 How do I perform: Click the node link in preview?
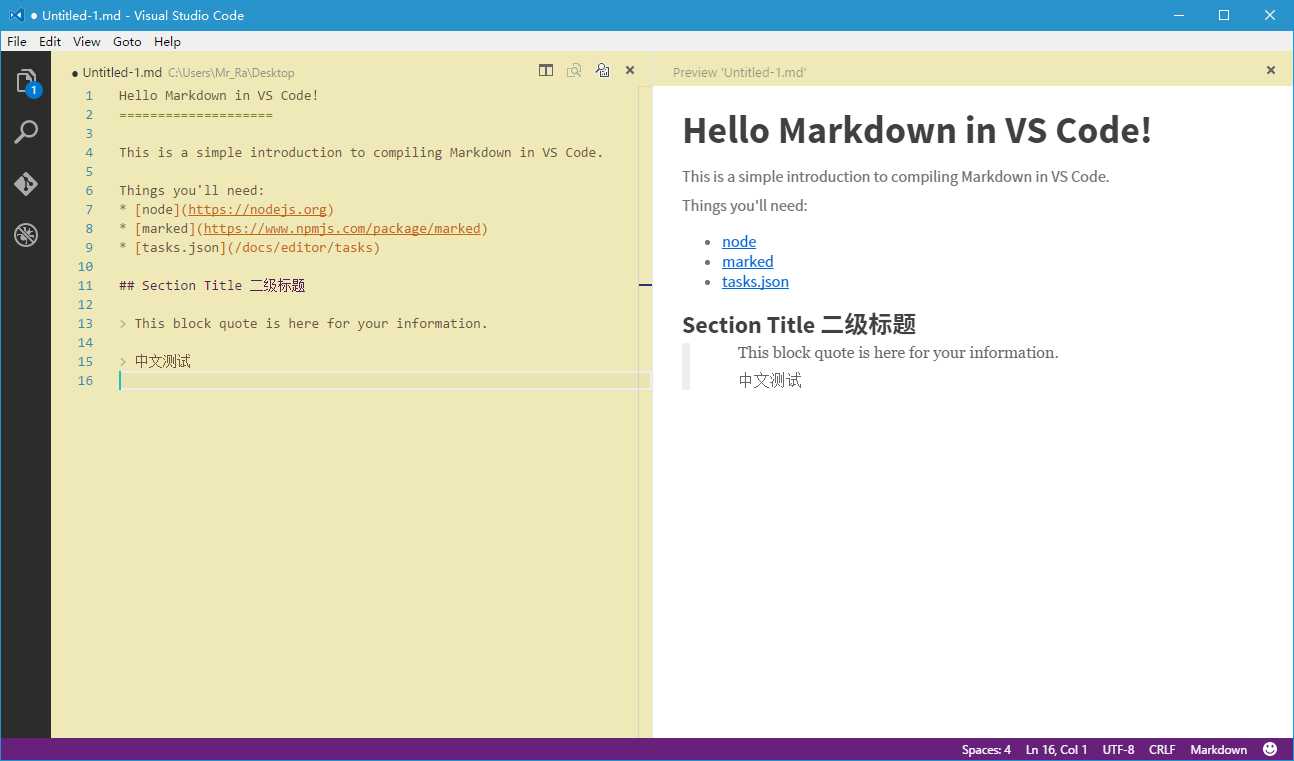pyautogui.click(x=739, y=242)
